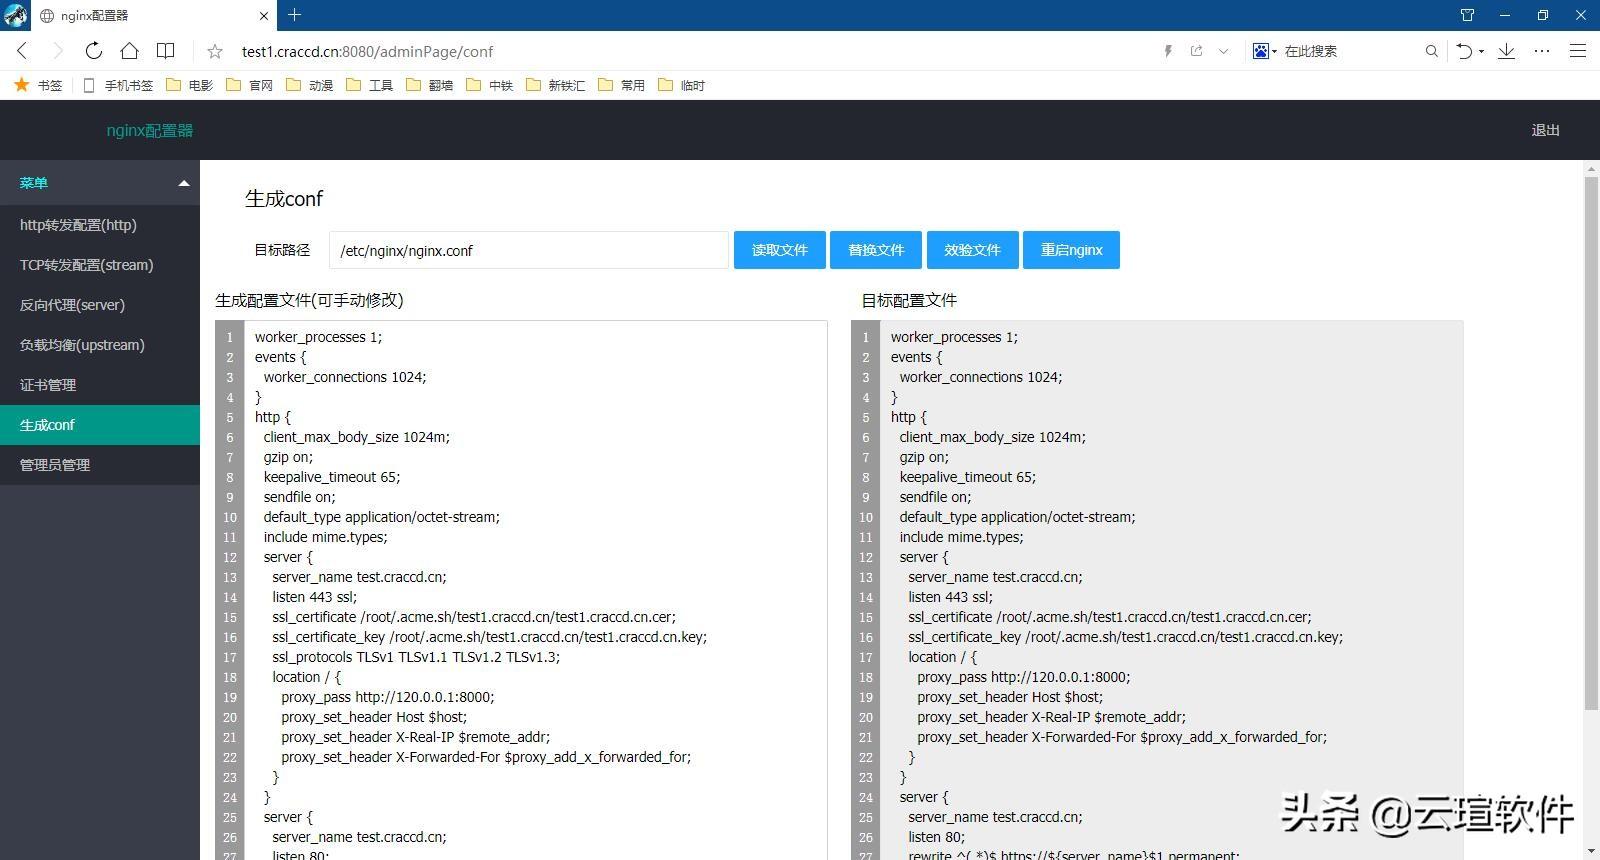Click the 读取文件 button
The height and width of the screenshot is (860, 1600).
pyautogui.click(x=780, y=250)
